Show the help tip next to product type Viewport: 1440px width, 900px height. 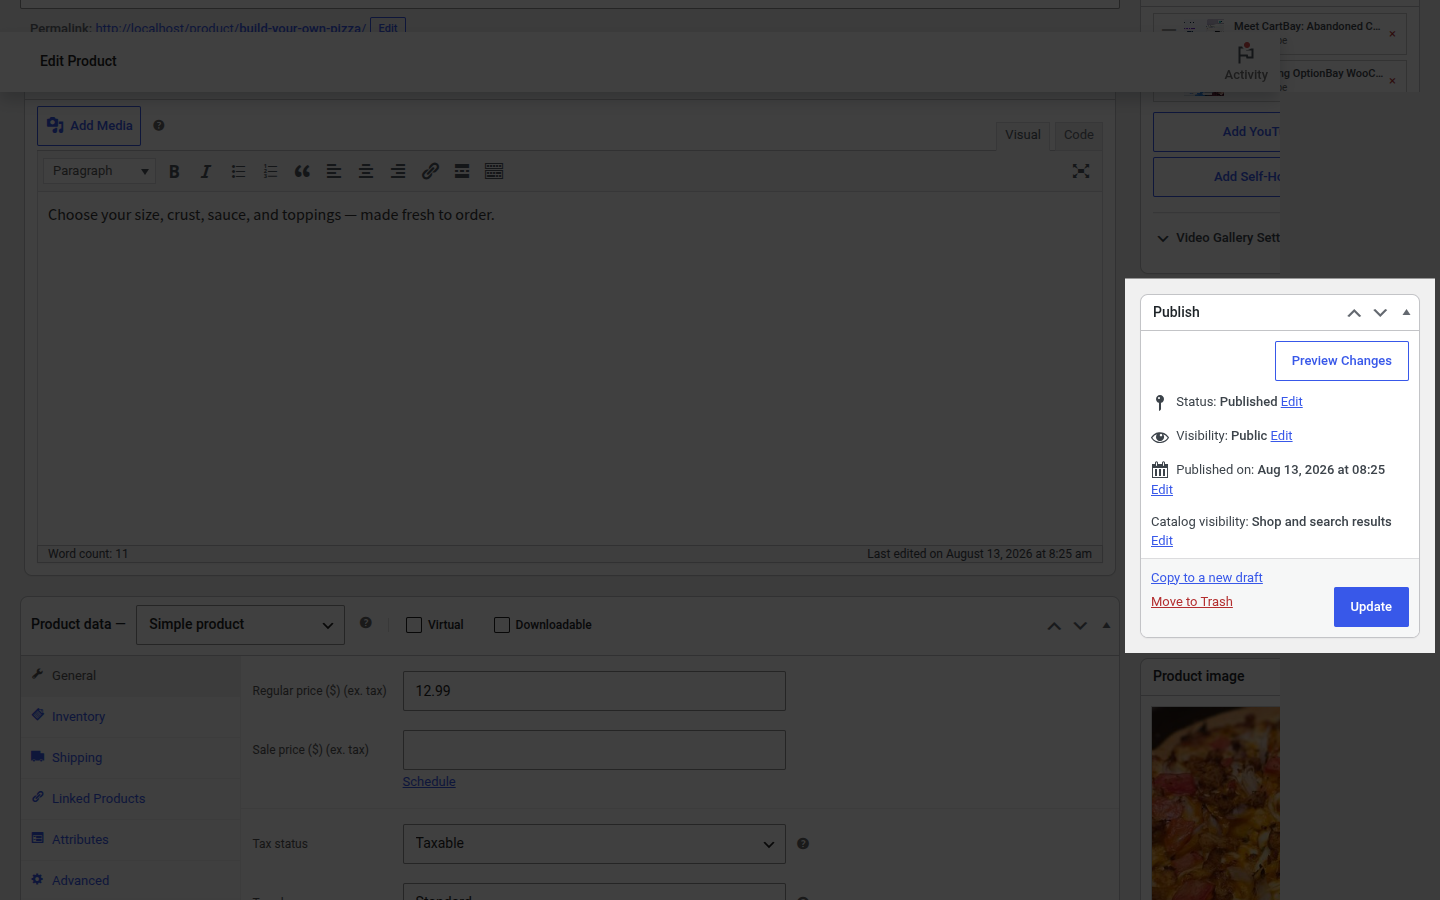[x=366, y=623]
